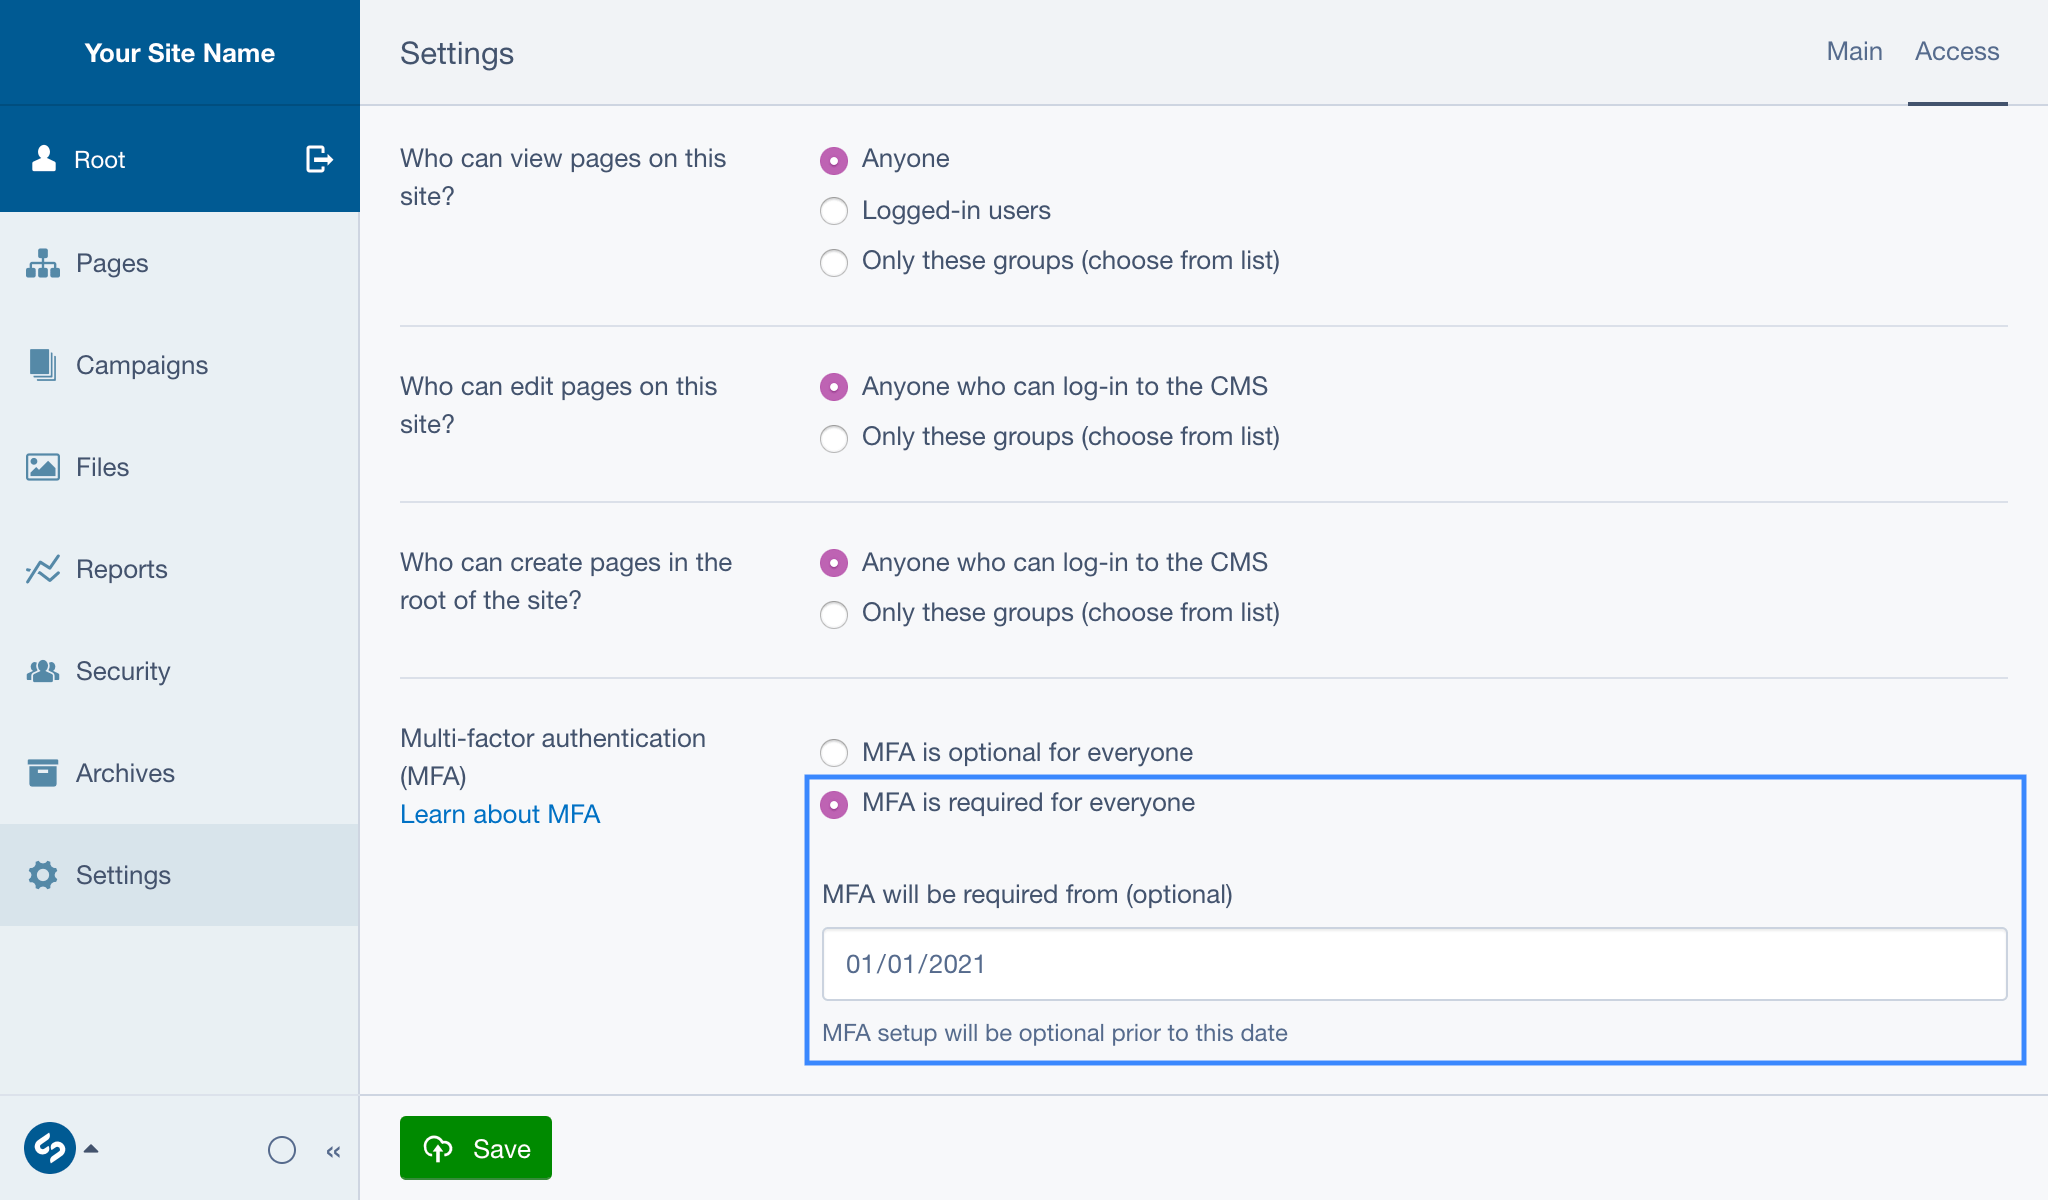Click the 'Learn about MFA' link
This screenshot has width=2048, height=1200.
(500, 814)
